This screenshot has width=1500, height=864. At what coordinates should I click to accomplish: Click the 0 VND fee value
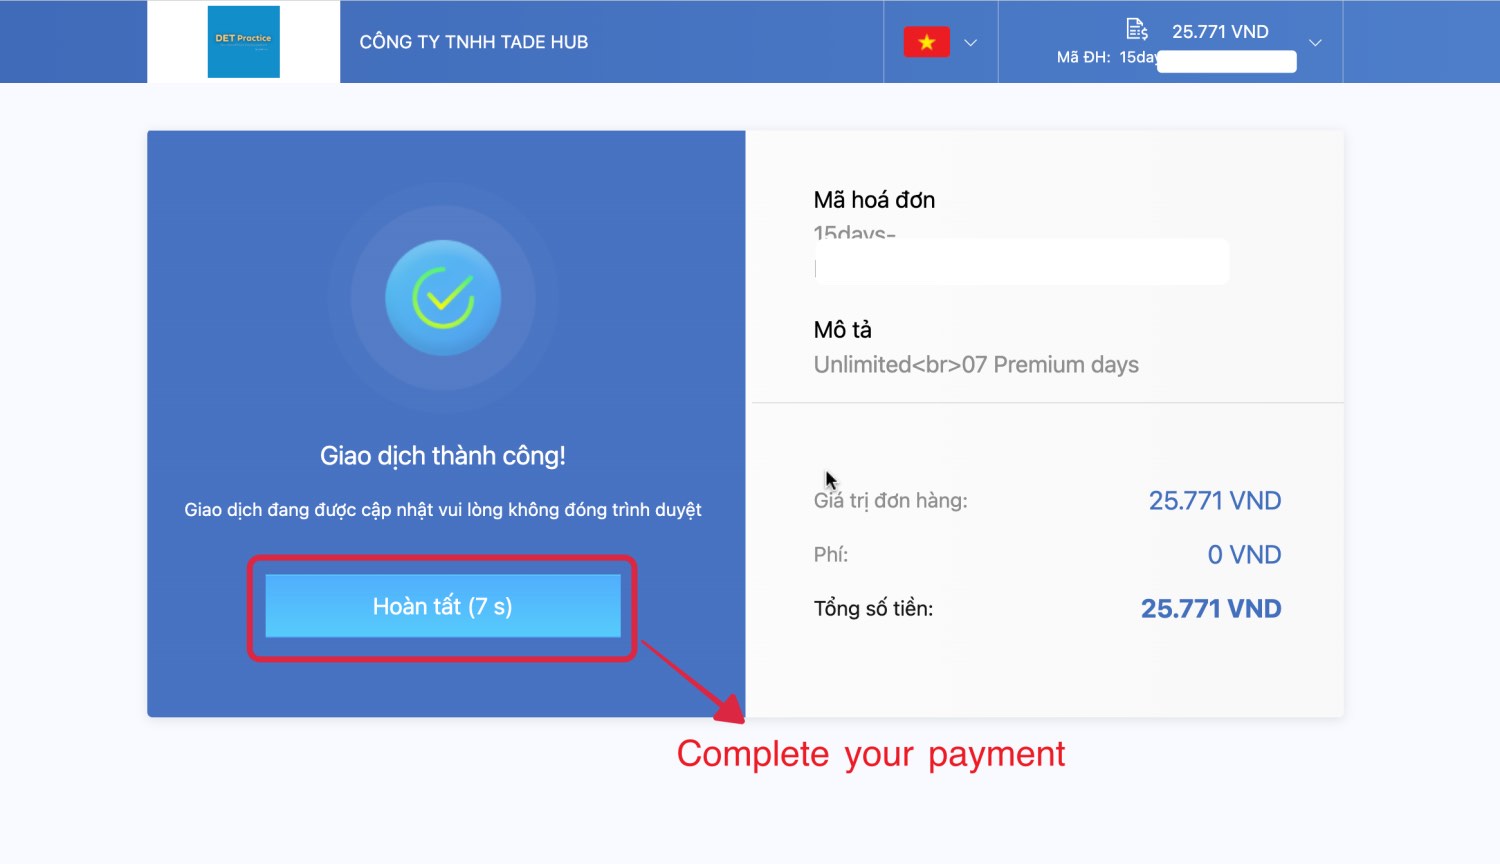1244,555
